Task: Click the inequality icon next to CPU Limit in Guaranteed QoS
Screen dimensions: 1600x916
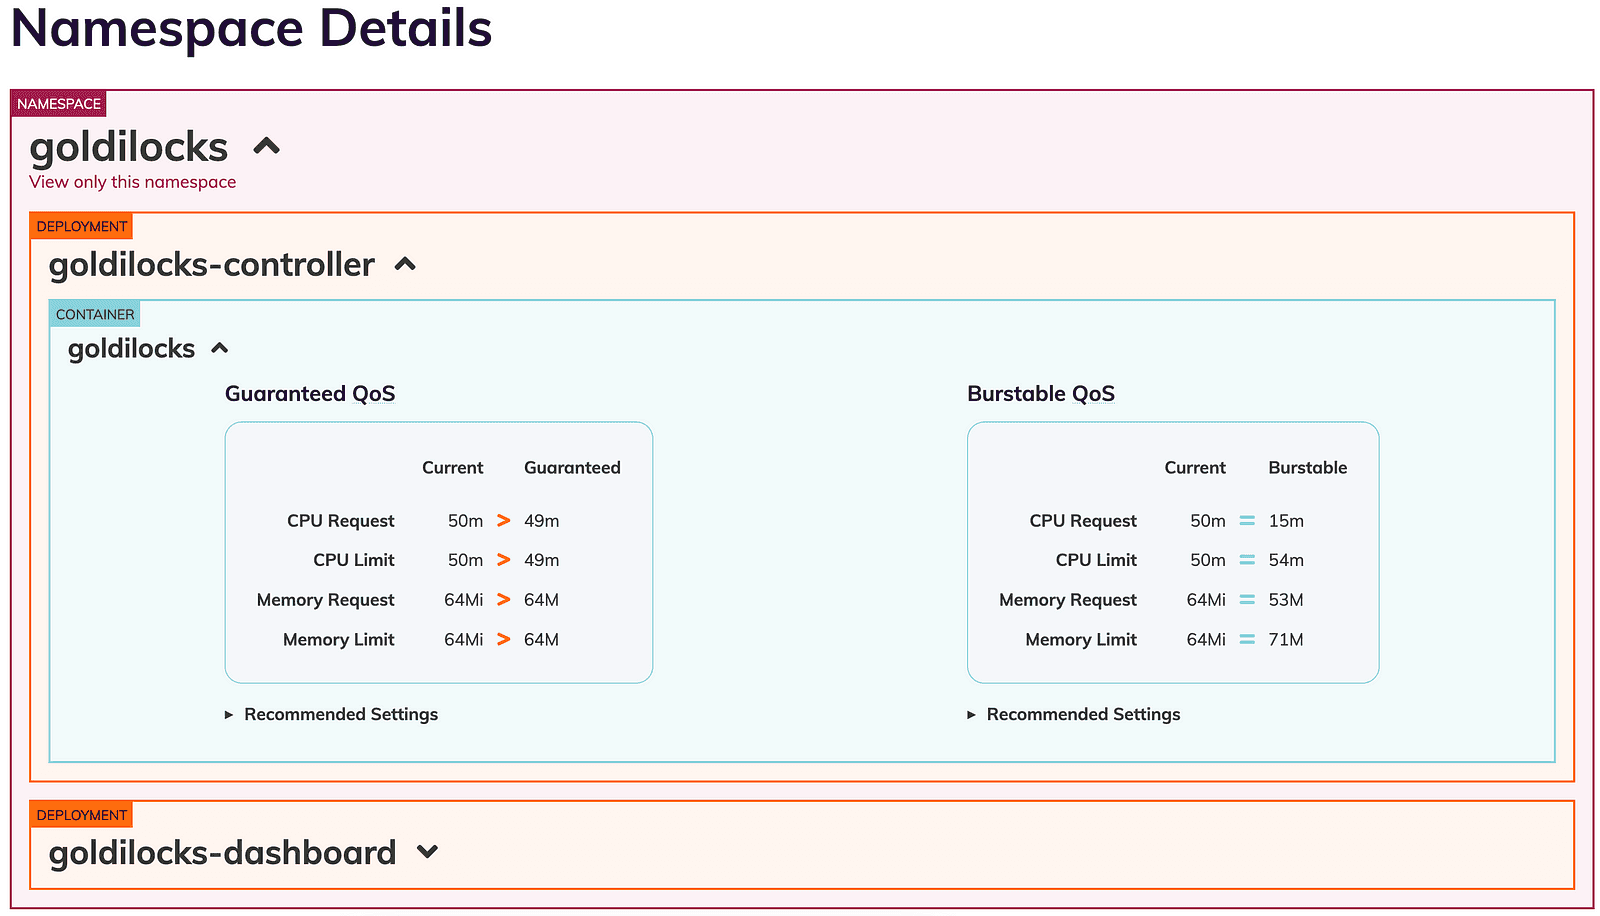Action: click(503, 560)
